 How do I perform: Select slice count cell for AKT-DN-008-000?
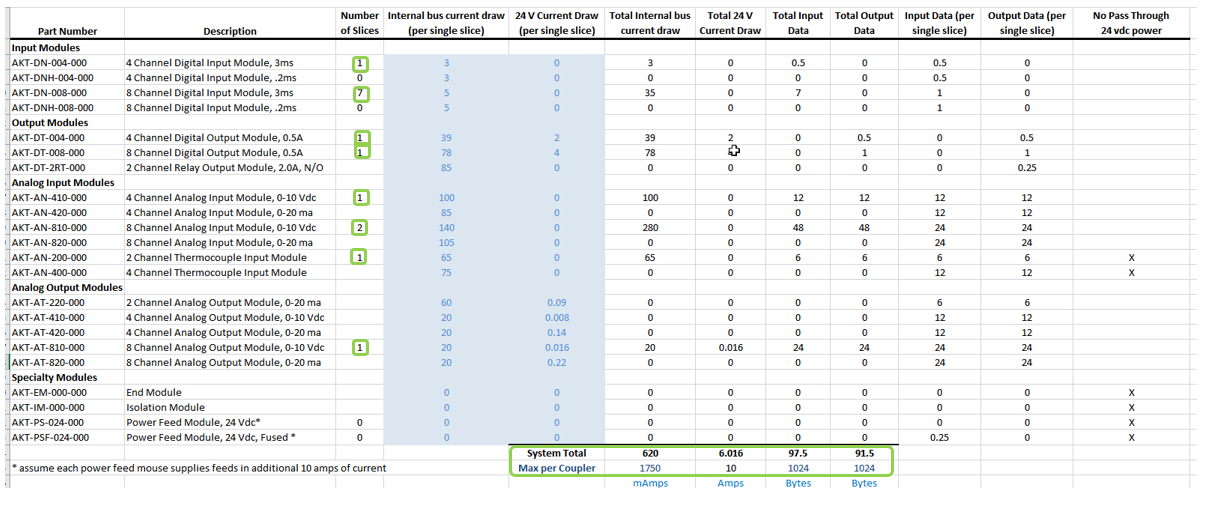pos(360,94)
